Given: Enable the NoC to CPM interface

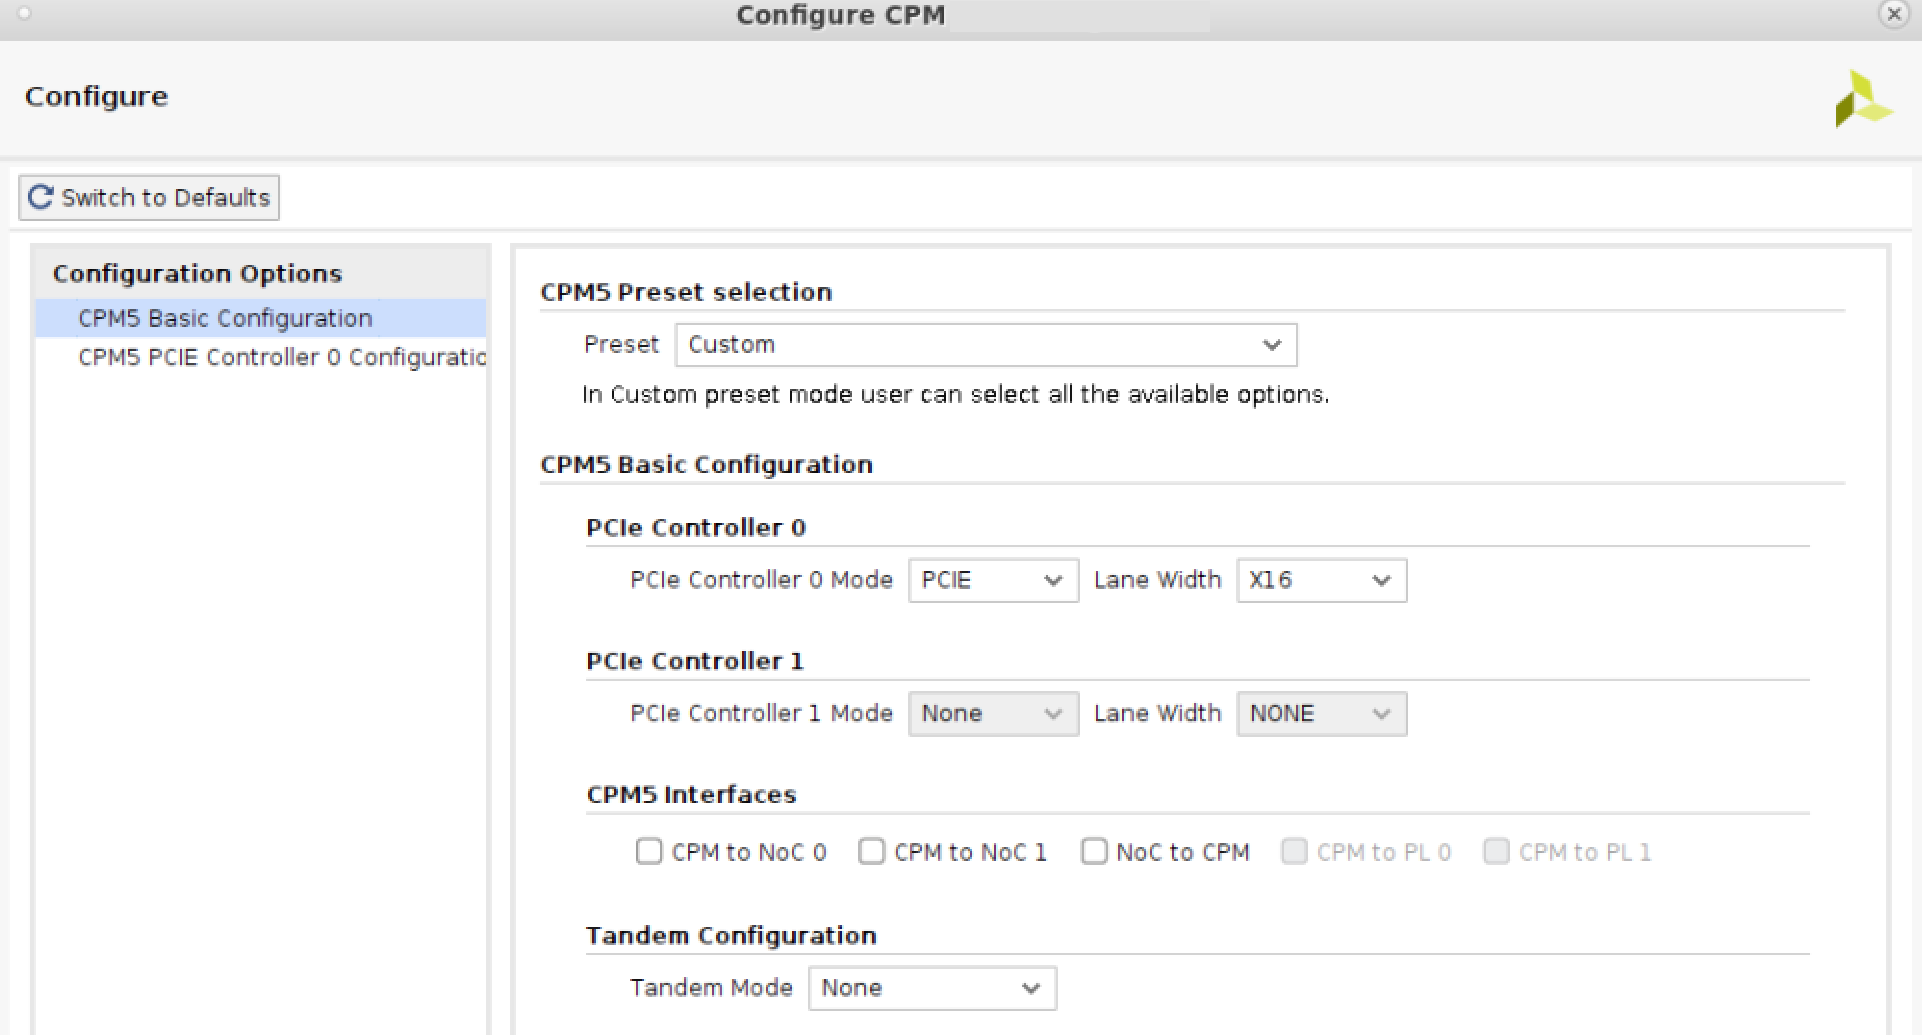Looking at the screenshot, I should point(1094,851).
